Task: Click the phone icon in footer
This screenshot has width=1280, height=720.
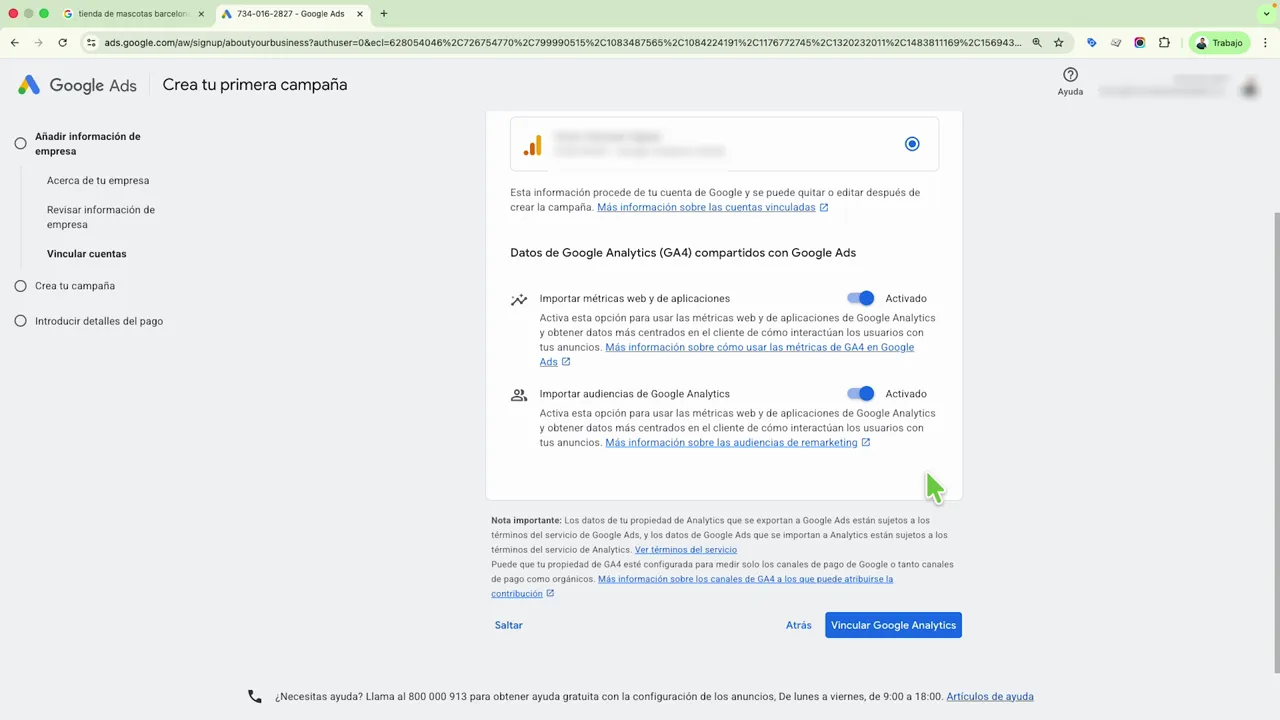Action: (255, 697)
